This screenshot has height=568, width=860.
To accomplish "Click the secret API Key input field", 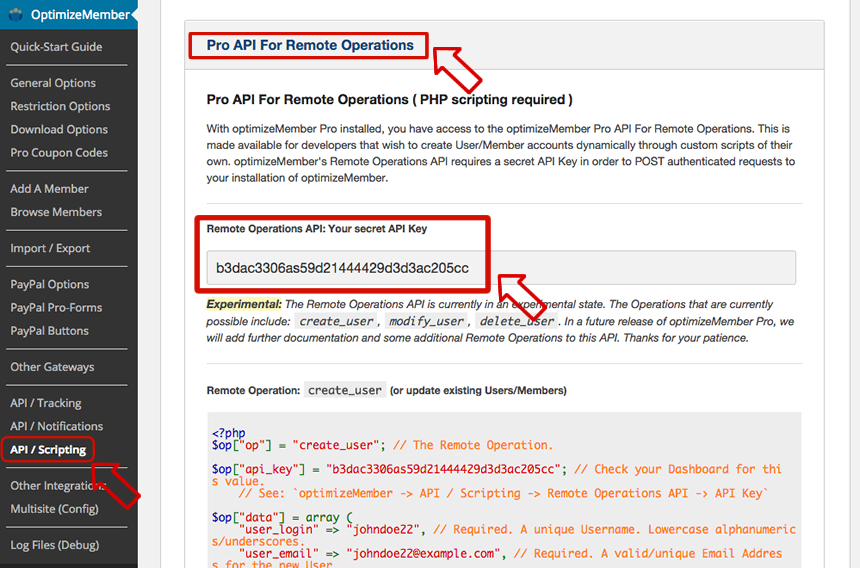I will [501, 268].
